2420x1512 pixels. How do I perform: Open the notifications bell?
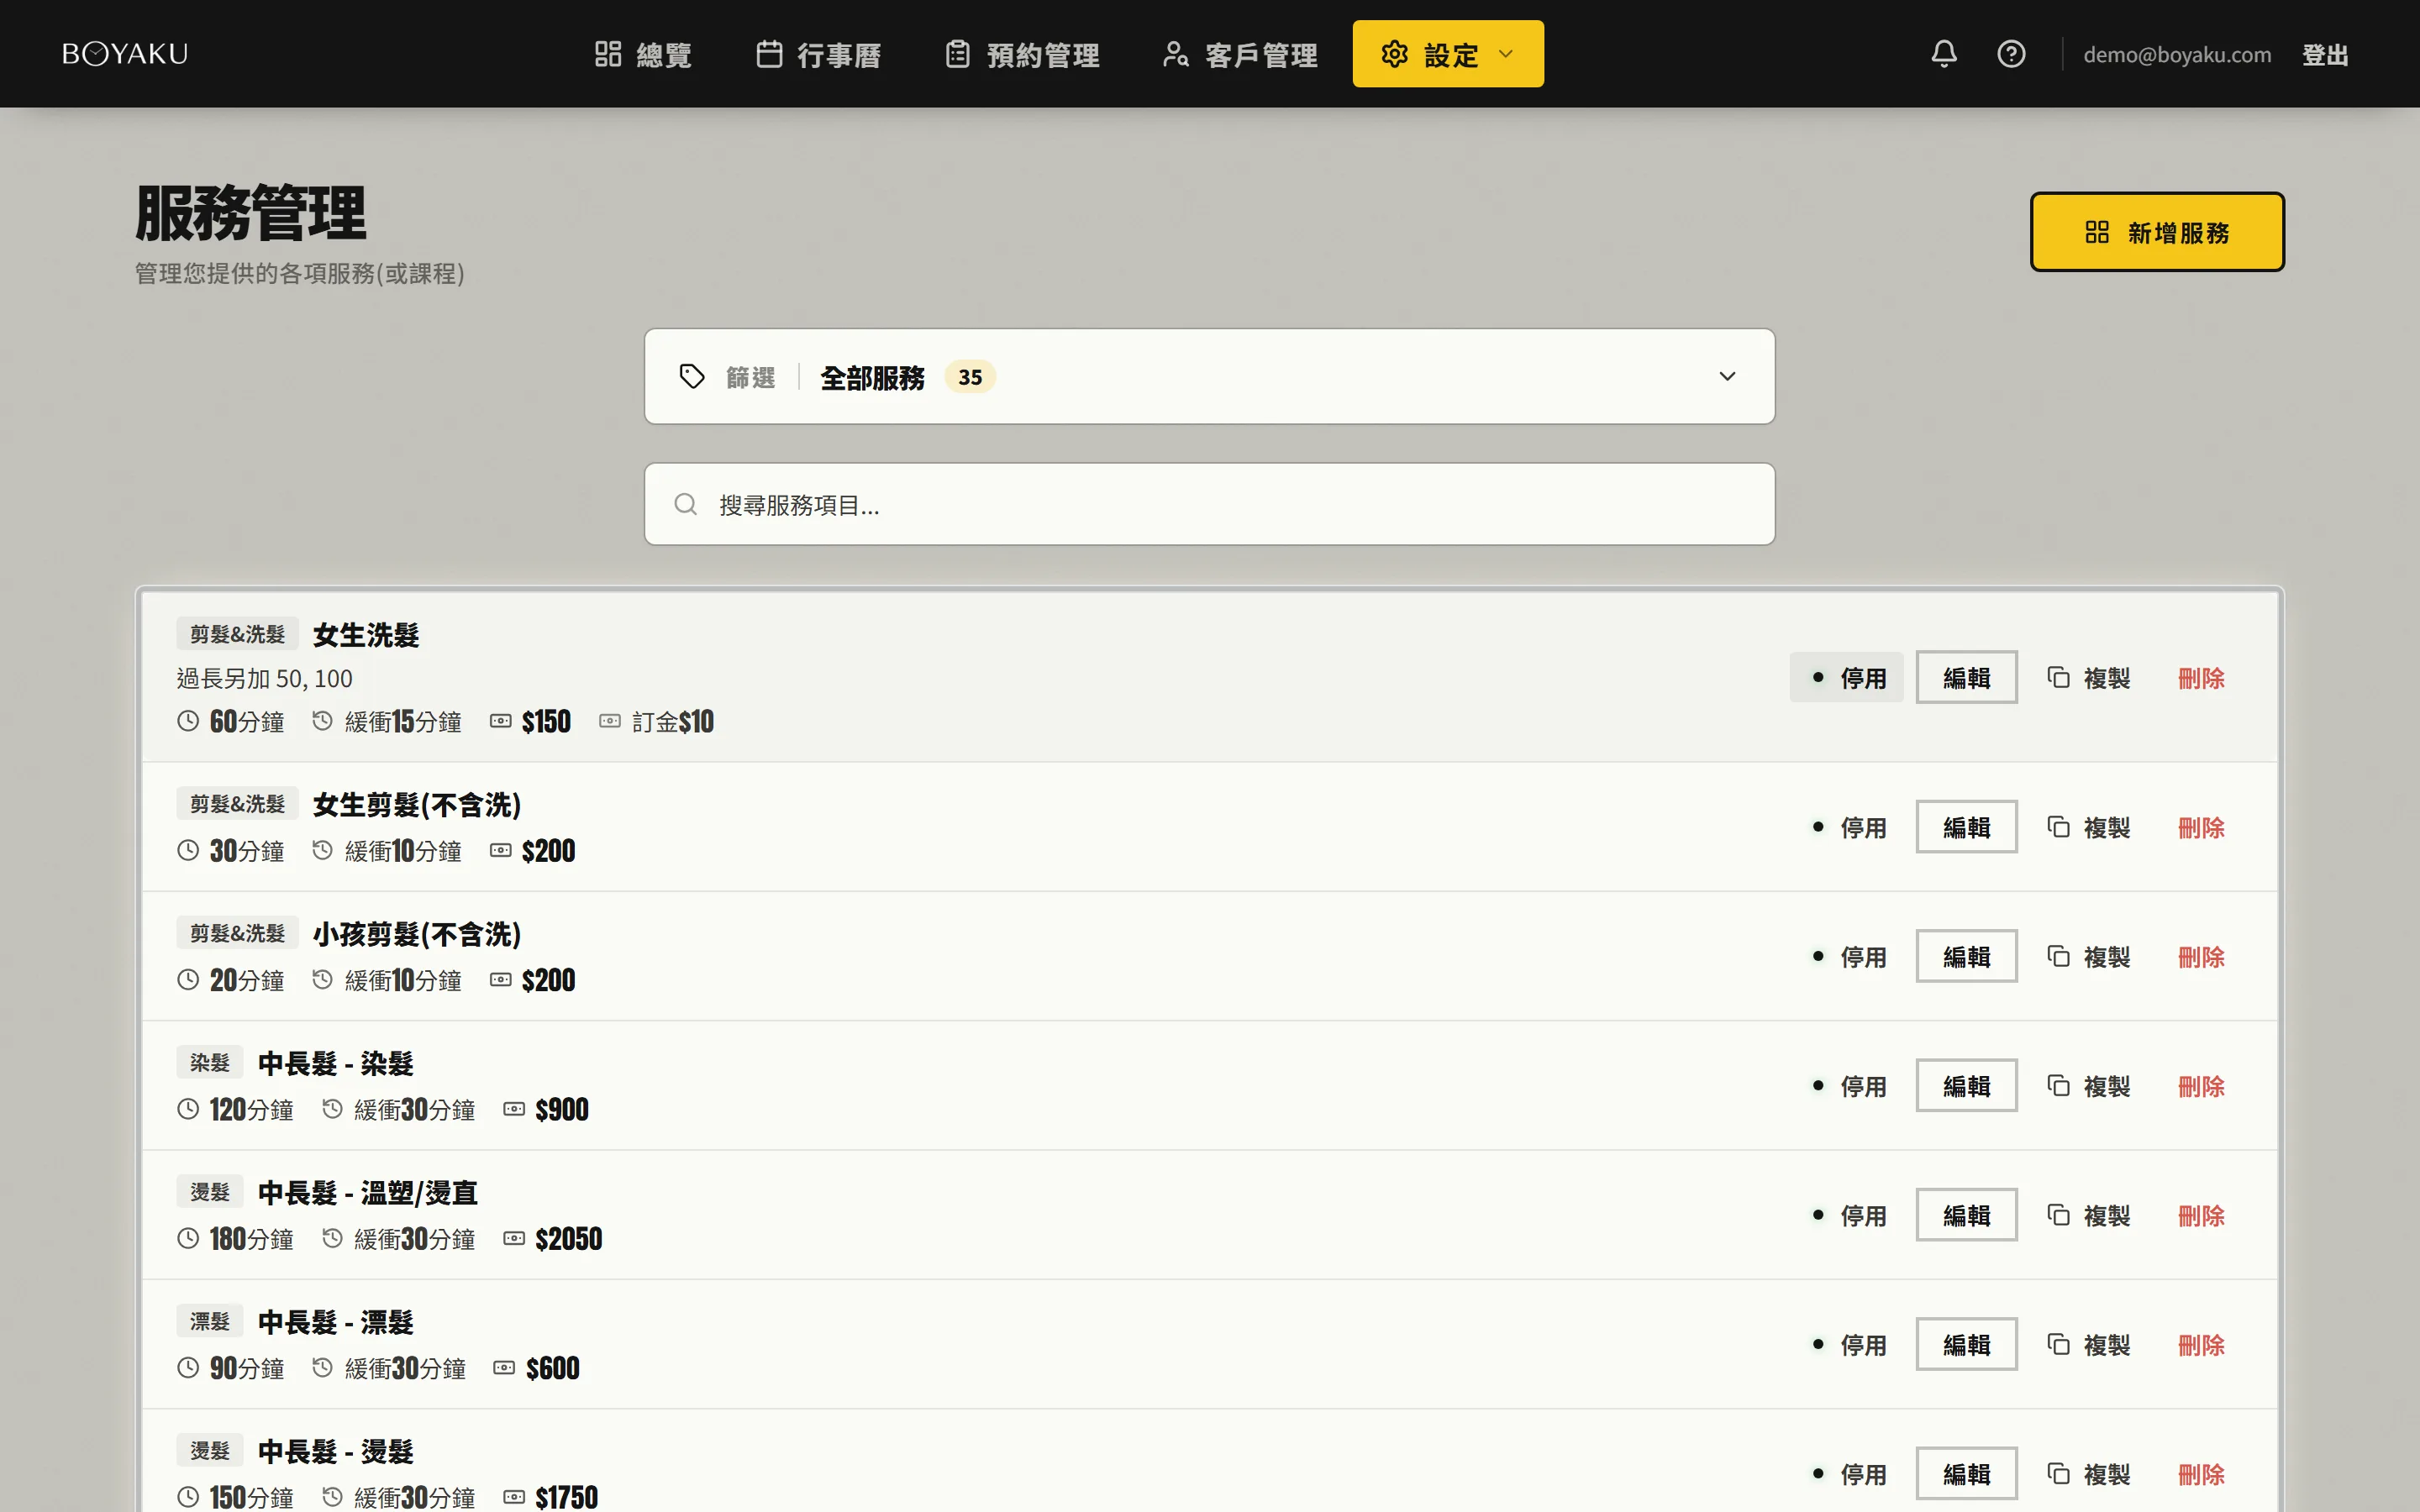pos(1943,54)
